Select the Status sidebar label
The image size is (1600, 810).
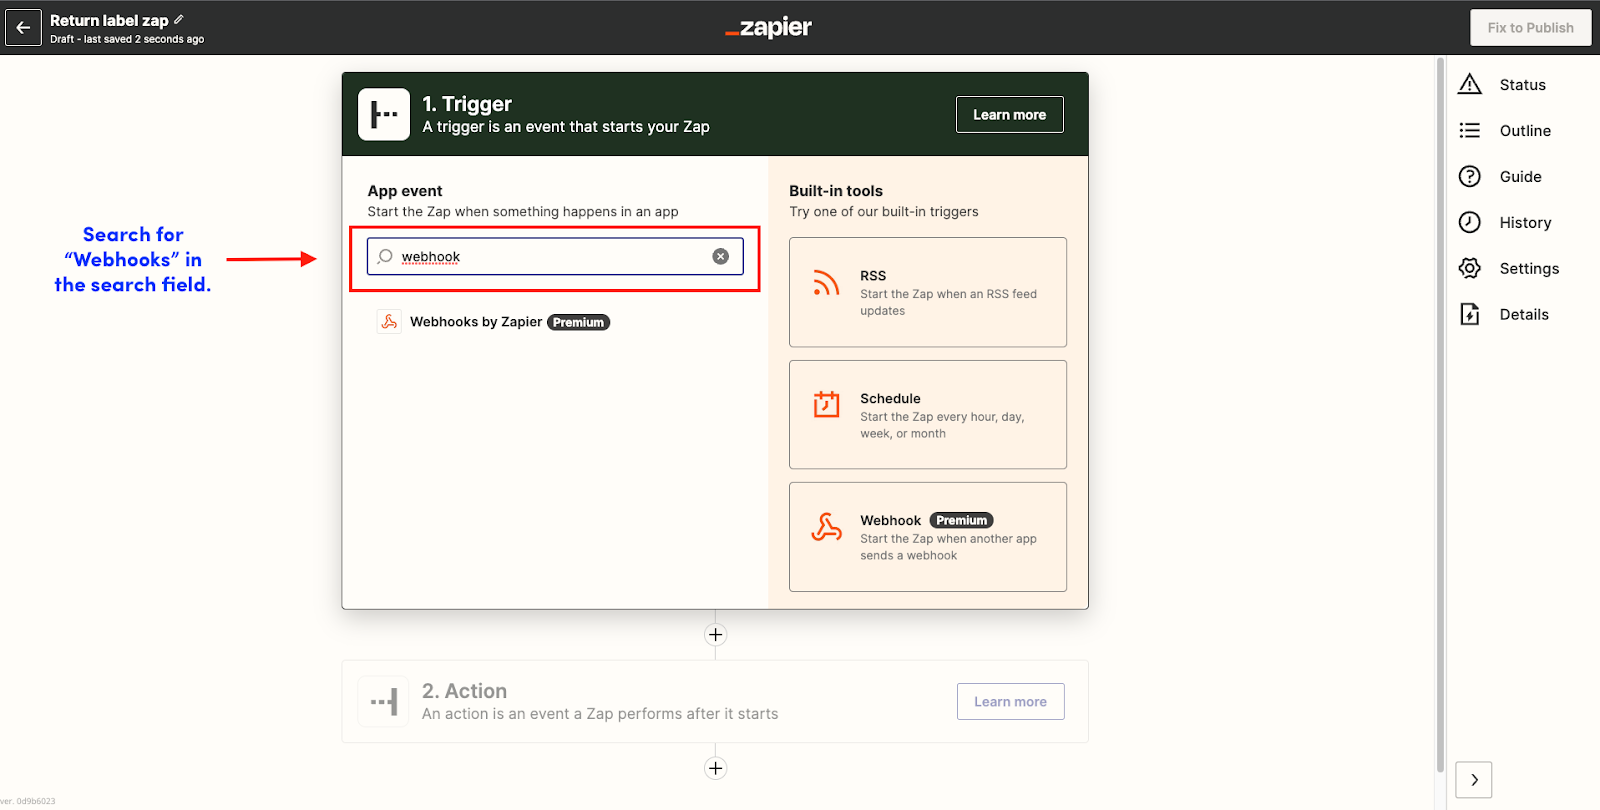[x=1522, y=85]
